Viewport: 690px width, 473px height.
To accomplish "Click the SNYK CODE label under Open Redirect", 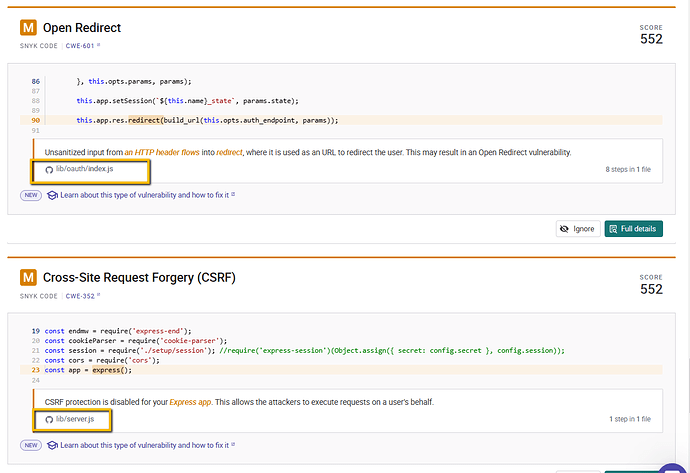I will pyautogui.click(x=39, y=46).
